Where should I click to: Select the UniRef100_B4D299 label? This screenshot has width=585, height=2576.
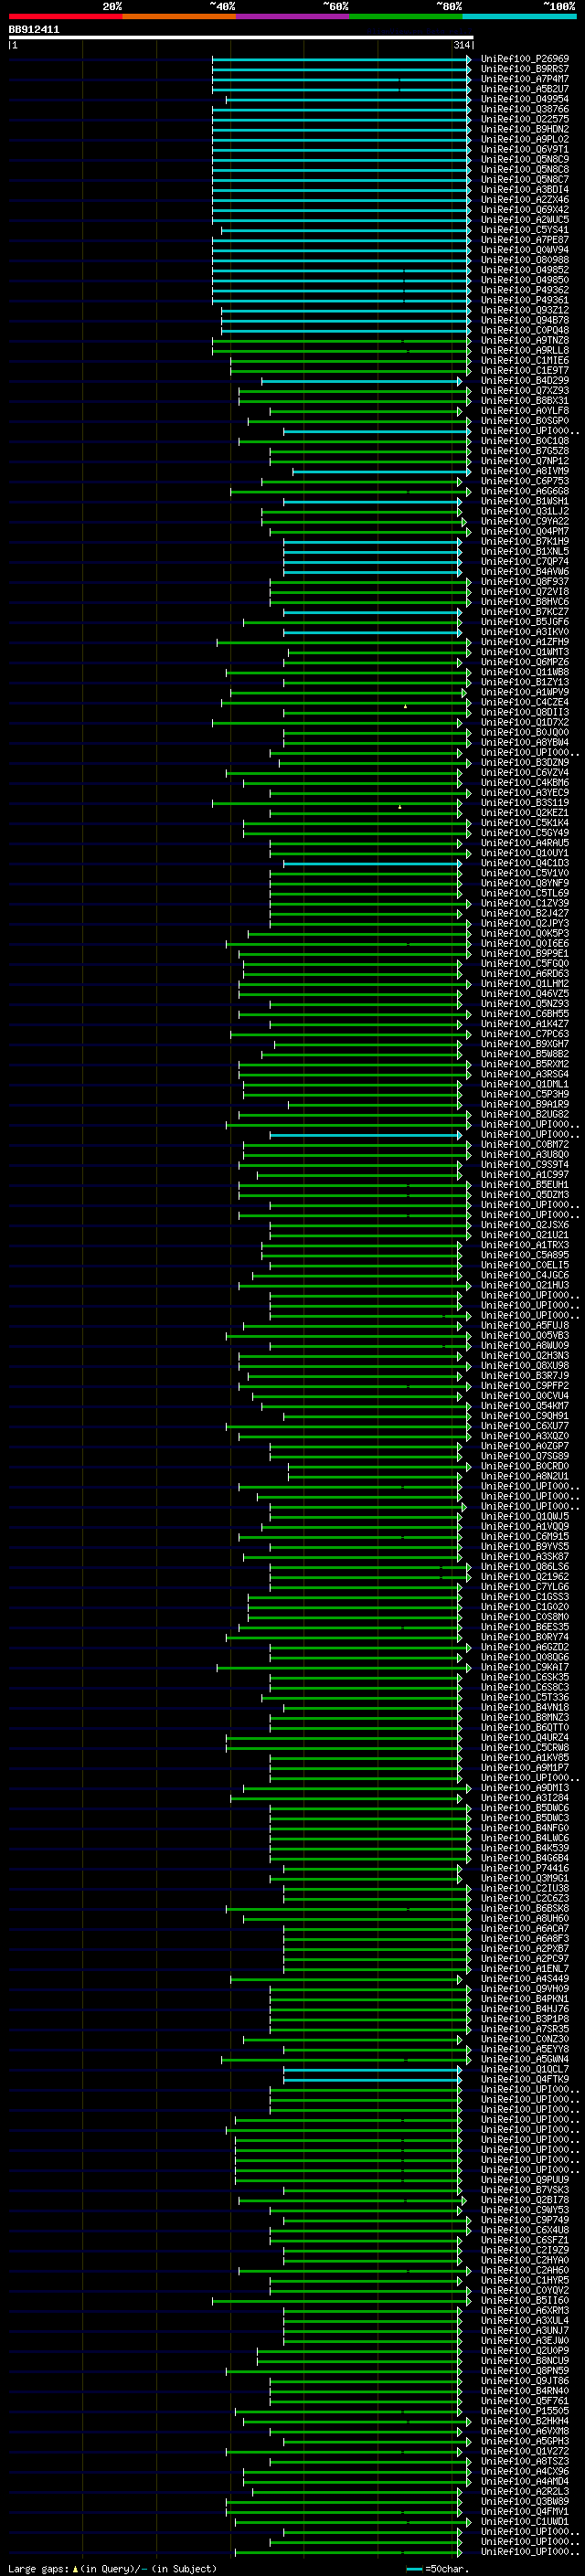click(x=525, y=380)
